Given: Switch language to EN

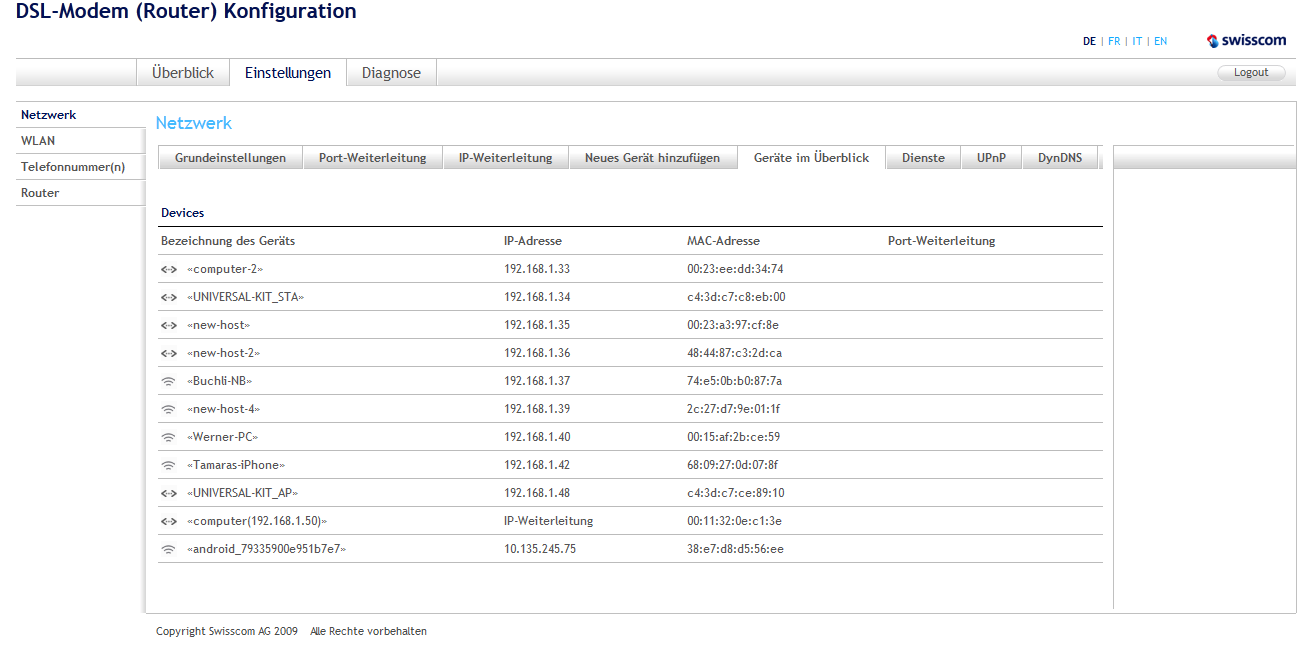Looking at the screenshot, I should point(1160,42).
